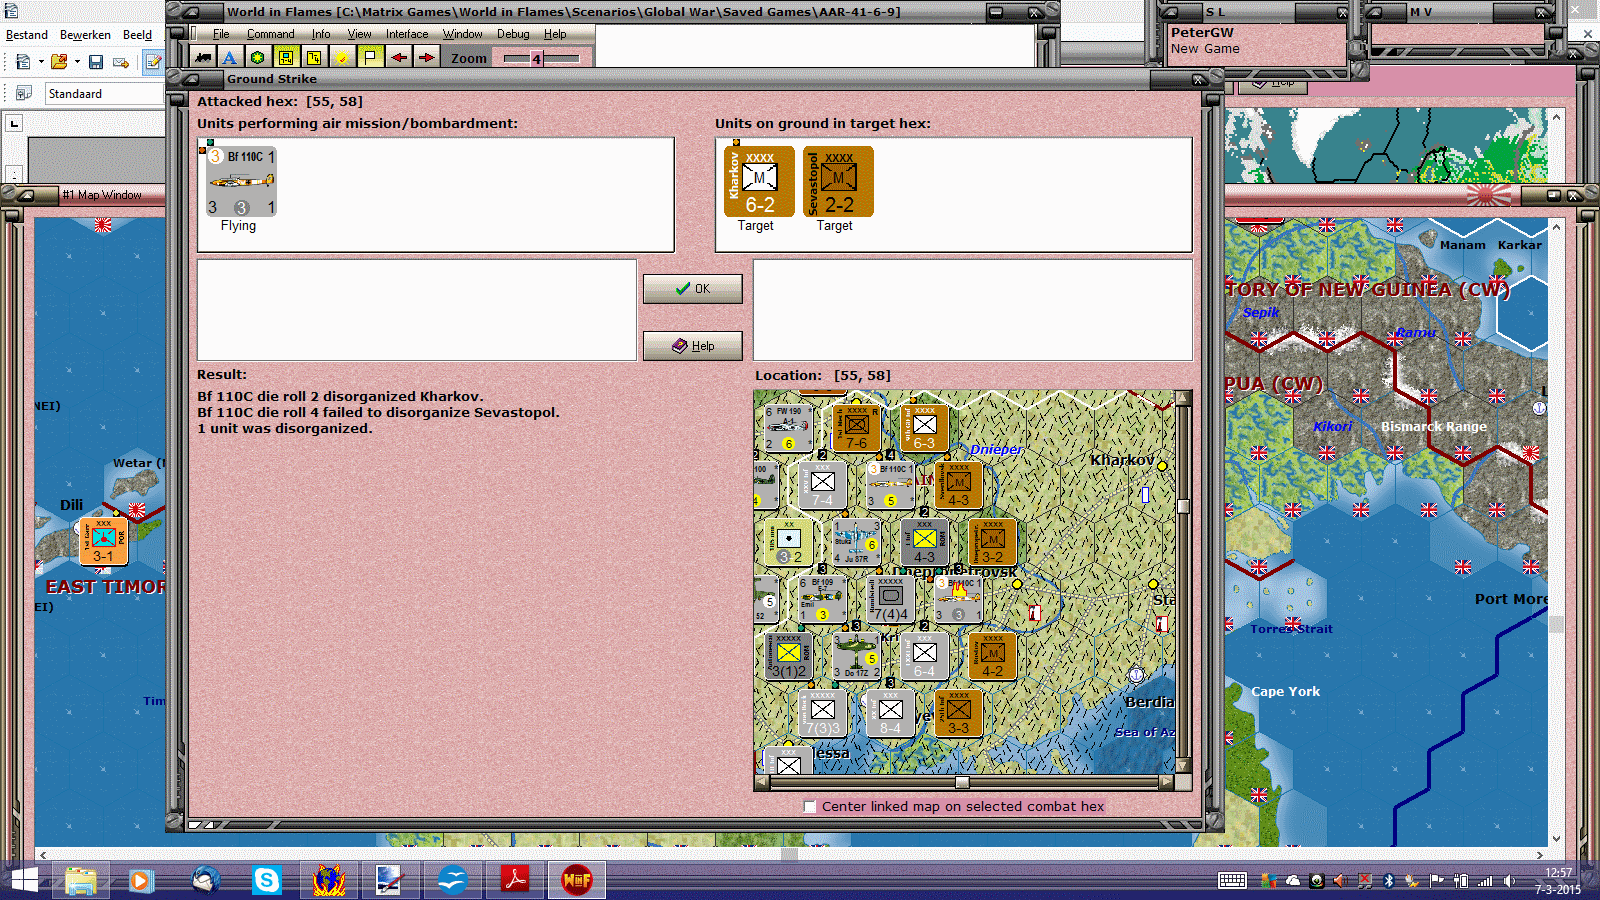Open the on-screen keyboard tray icon
Viewport: 1600px width, 900px height.
[1232, 881]
